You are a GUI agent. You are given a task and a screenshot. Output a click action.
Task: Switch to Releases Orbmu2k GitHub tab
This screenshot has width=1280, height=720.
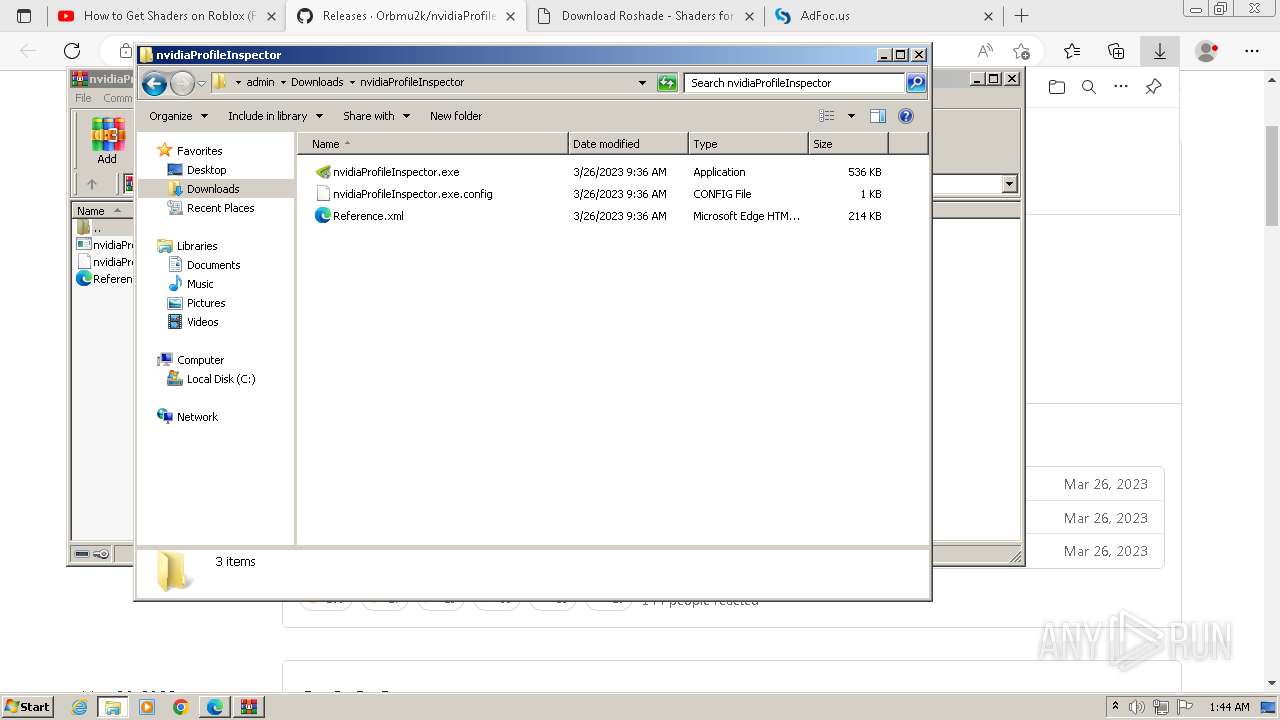tap(406, 16)
